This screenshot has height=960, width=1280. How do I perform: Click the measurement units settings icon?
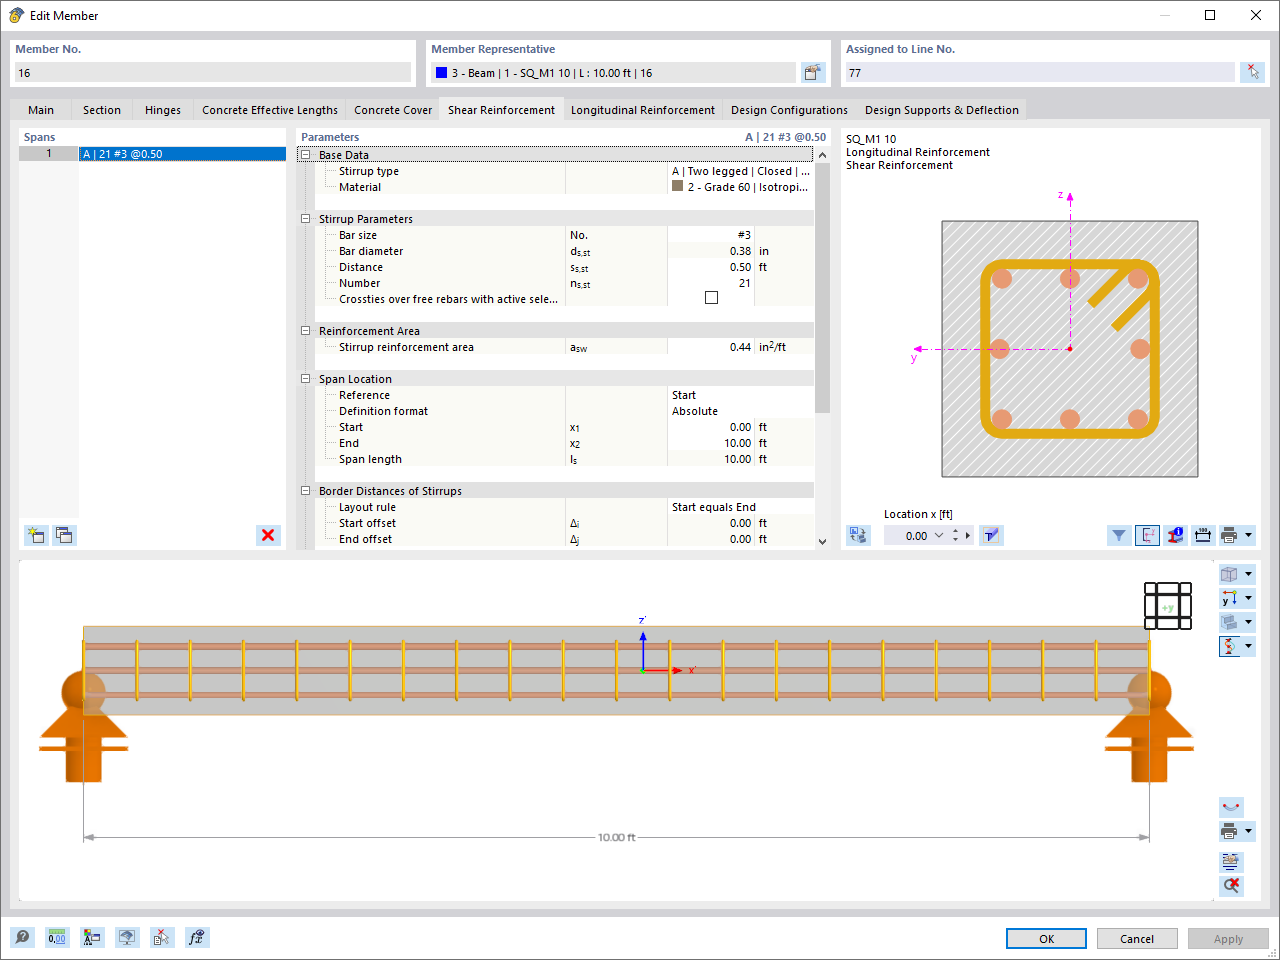pyautogui.click(x=57, y=937)
